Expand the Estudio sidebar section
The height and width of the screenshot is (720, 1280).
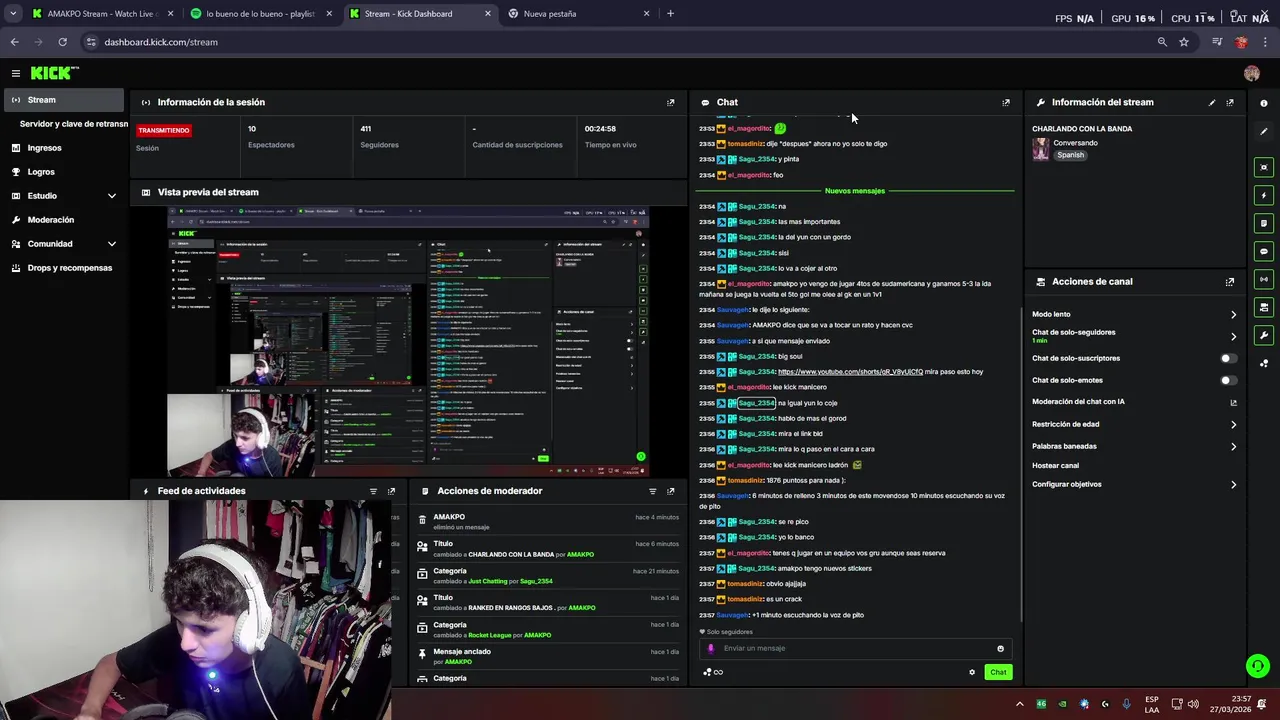tap(111, 196)
